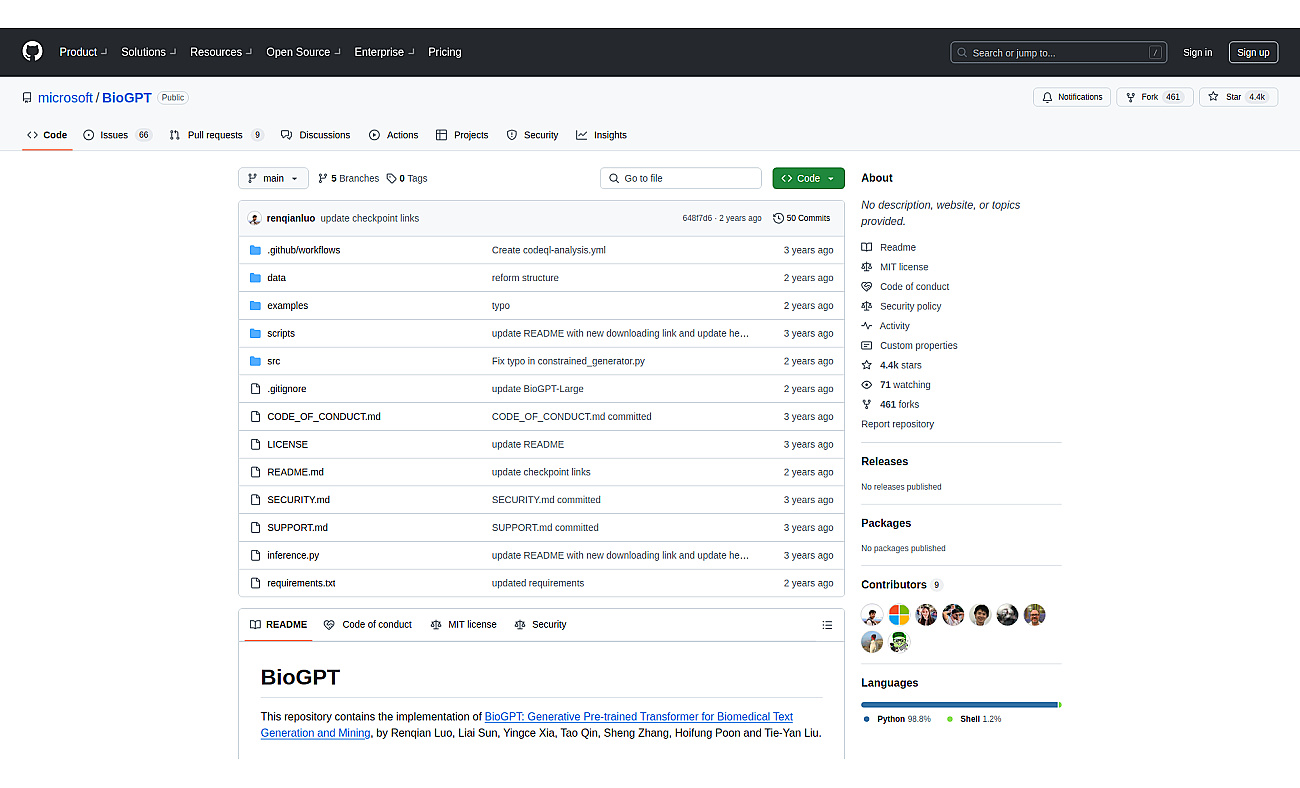Open the 0 Tags link

coord(407,178)
